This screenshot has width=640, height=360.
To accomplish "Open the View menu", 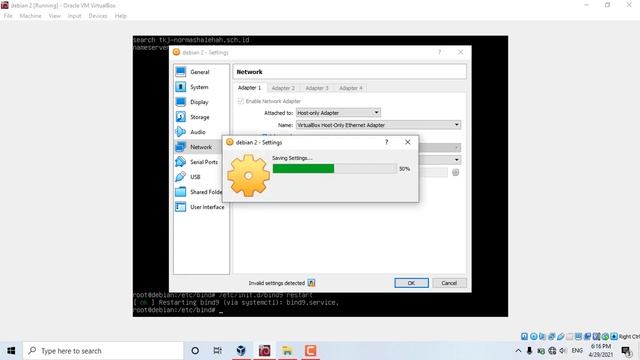I will click(x=54, y=16).
